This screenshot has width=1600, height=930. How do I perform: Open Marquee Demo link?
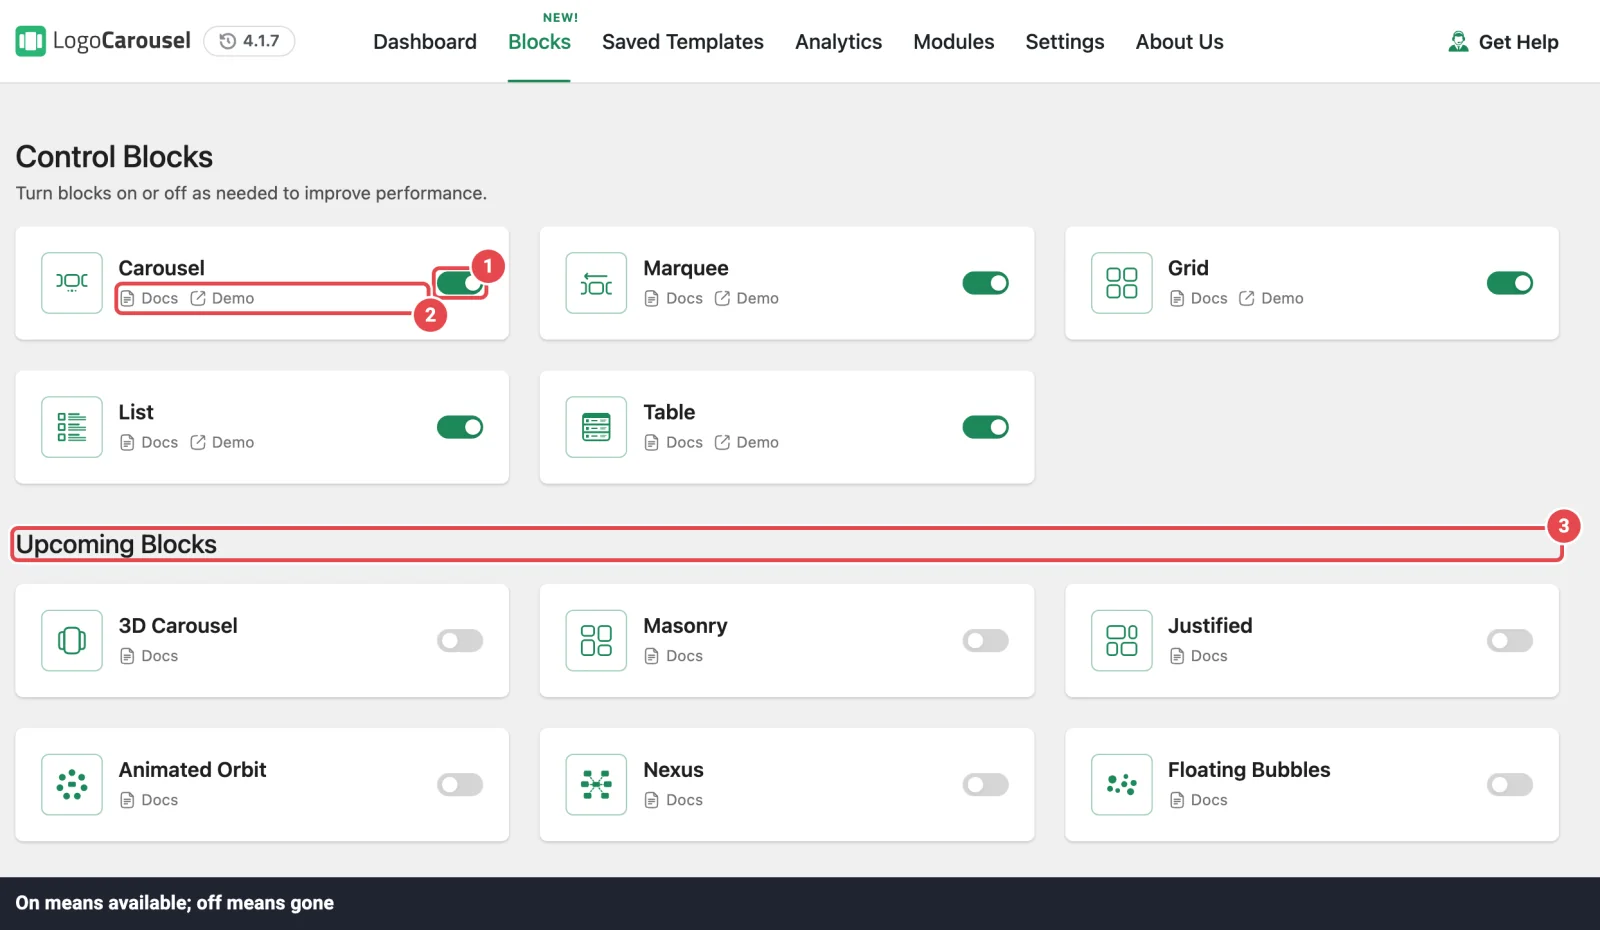[x=747, y=298]
